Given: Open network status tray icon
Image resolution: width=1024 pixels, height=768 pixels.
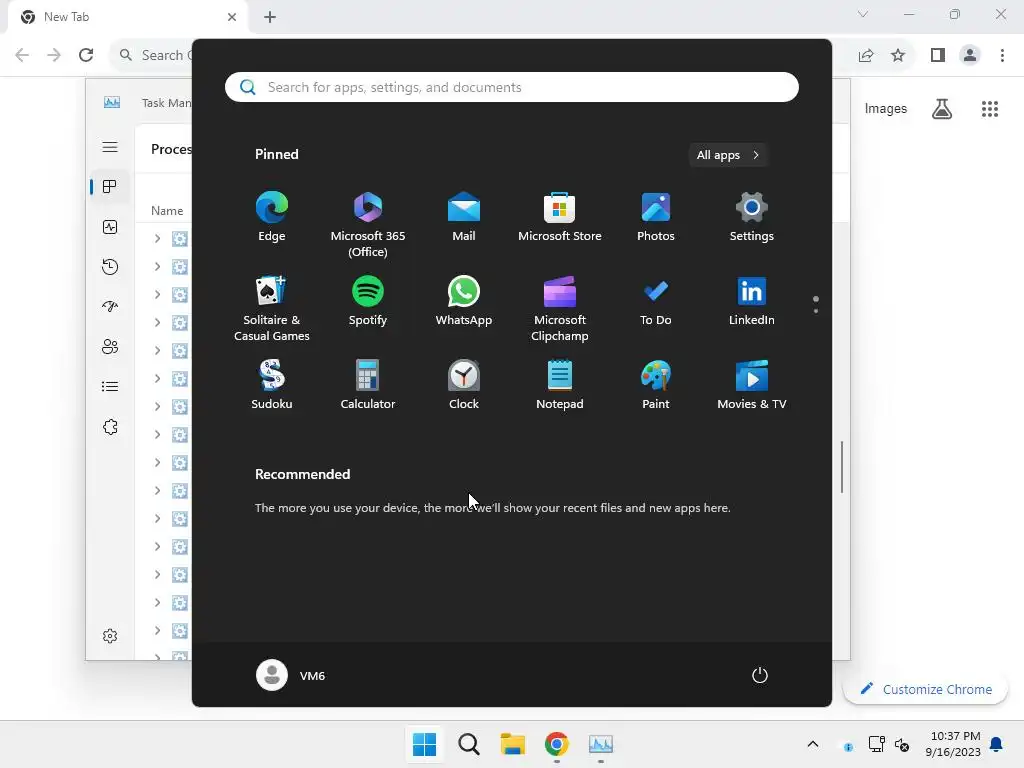Looking at the screenshot, I should click(876, 744).
